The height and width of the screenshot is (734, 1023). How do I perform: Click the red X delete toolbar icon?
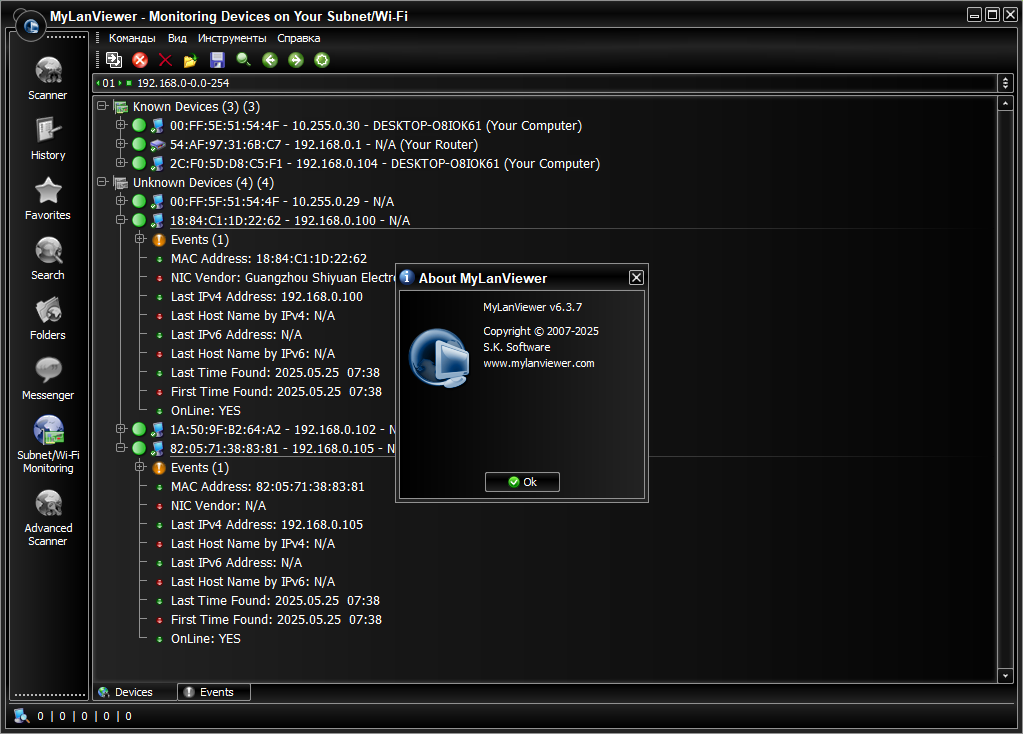pyautogui.click(x=165, y=60)
